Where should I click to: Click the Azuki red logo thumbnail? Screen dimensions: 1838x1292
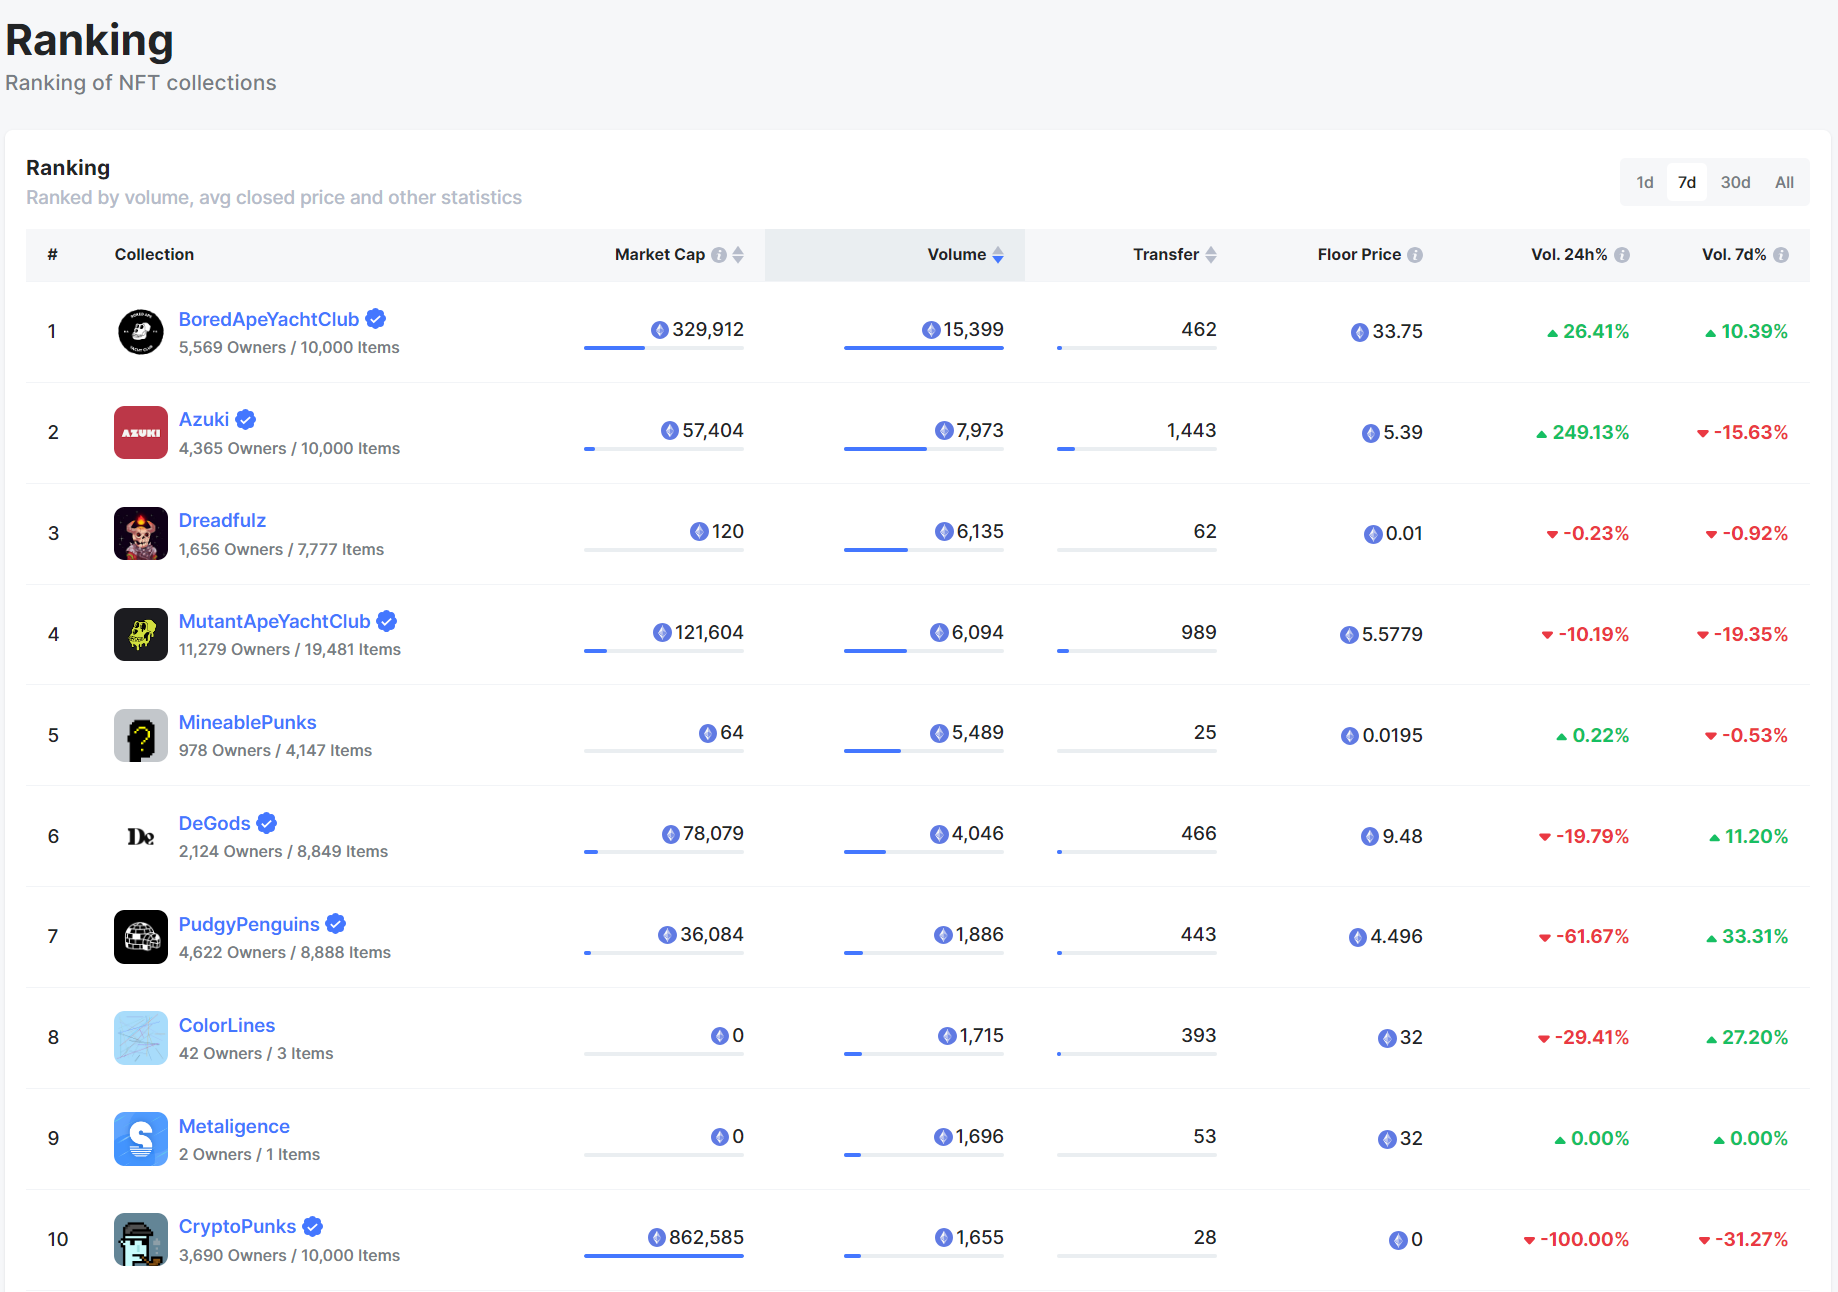coord(141,432)
